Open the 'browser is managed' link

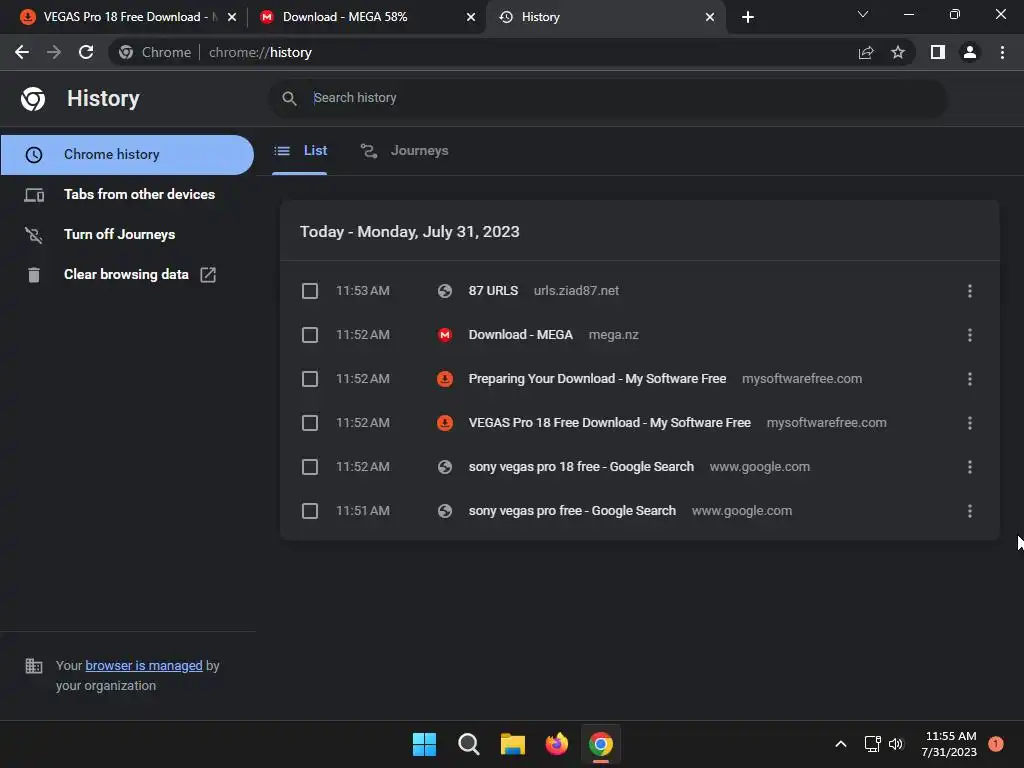point(144,665)
